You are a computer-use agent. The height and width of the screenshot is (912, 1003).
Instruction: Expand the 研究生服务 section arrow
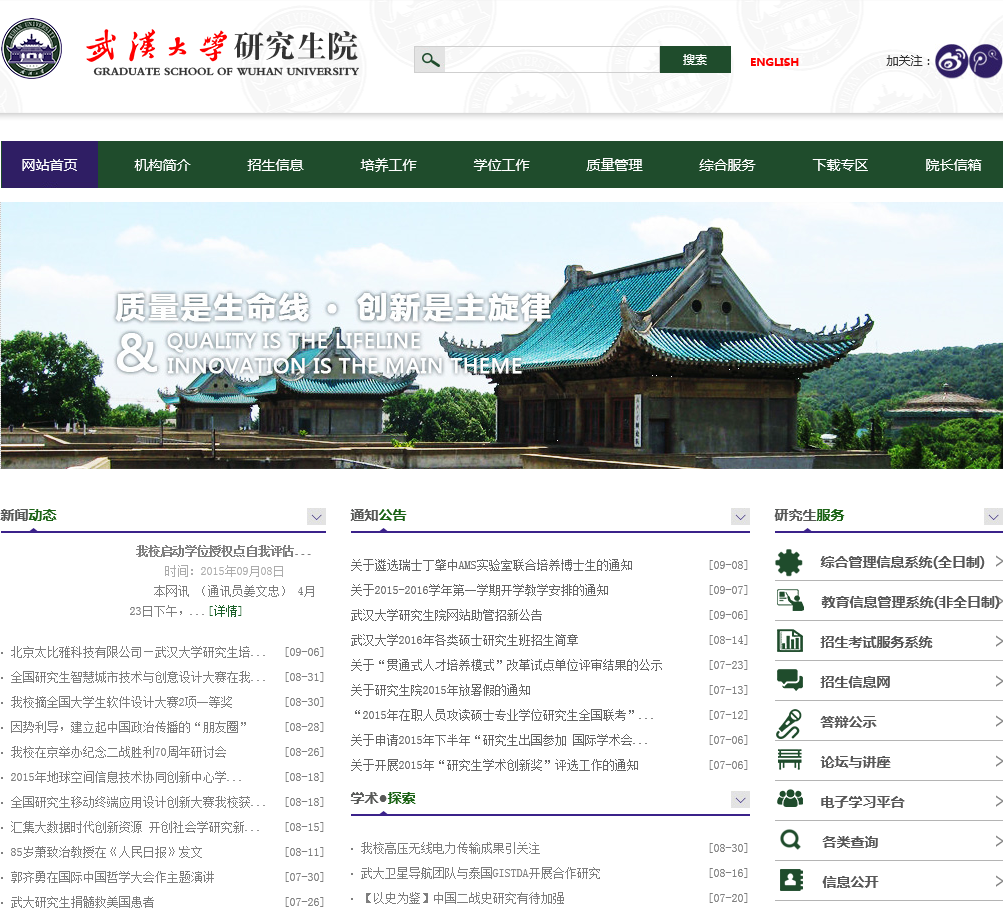tap(993, 516)
